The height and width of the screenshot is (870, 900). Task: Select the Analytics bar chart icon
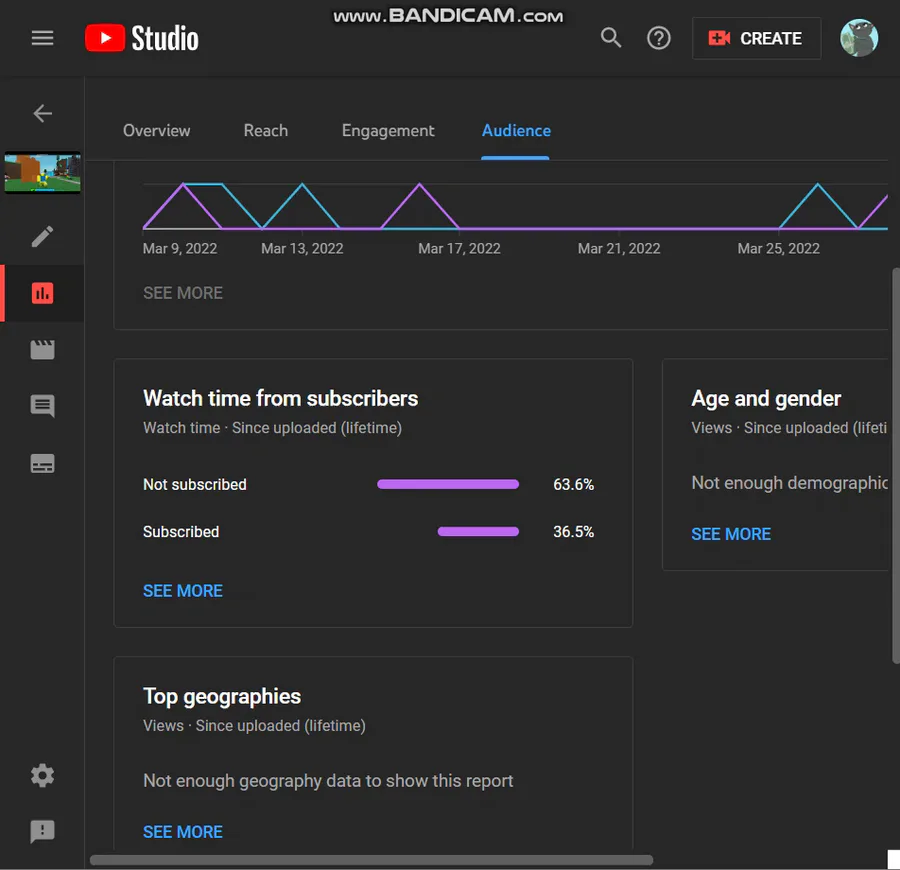click(x=42, y=293)
